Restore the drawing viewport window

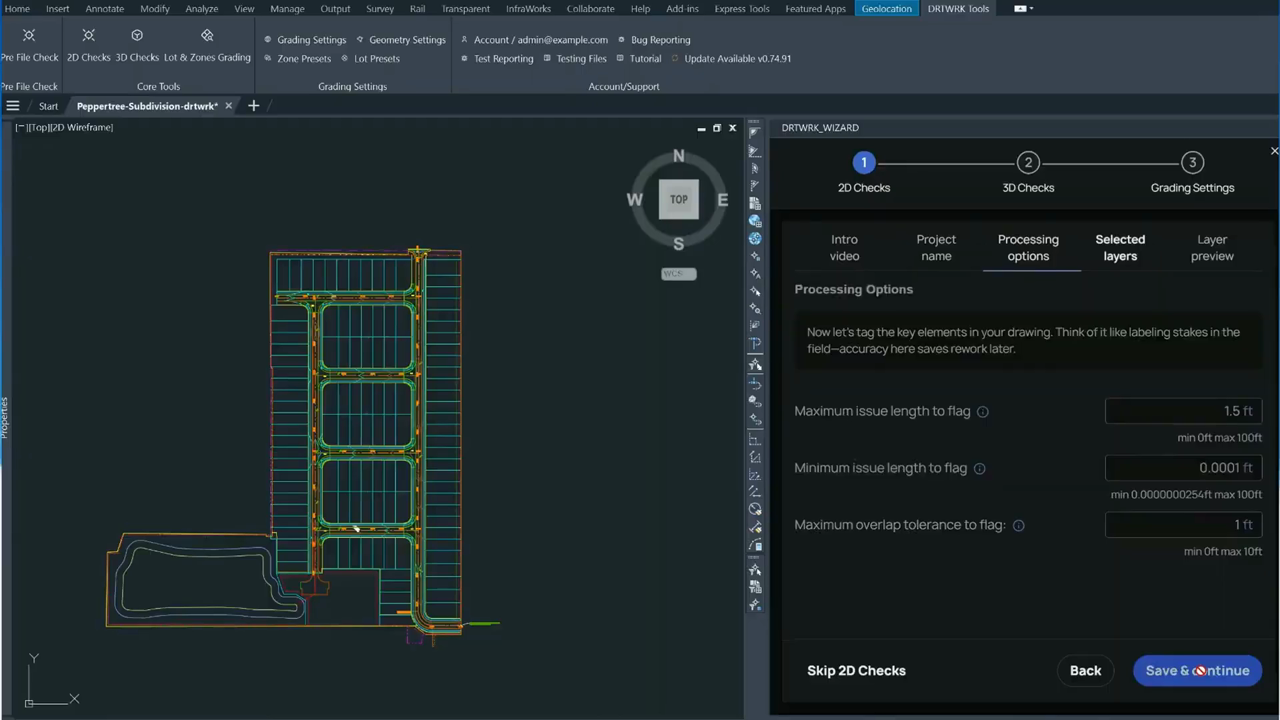(x=717, y=128)
